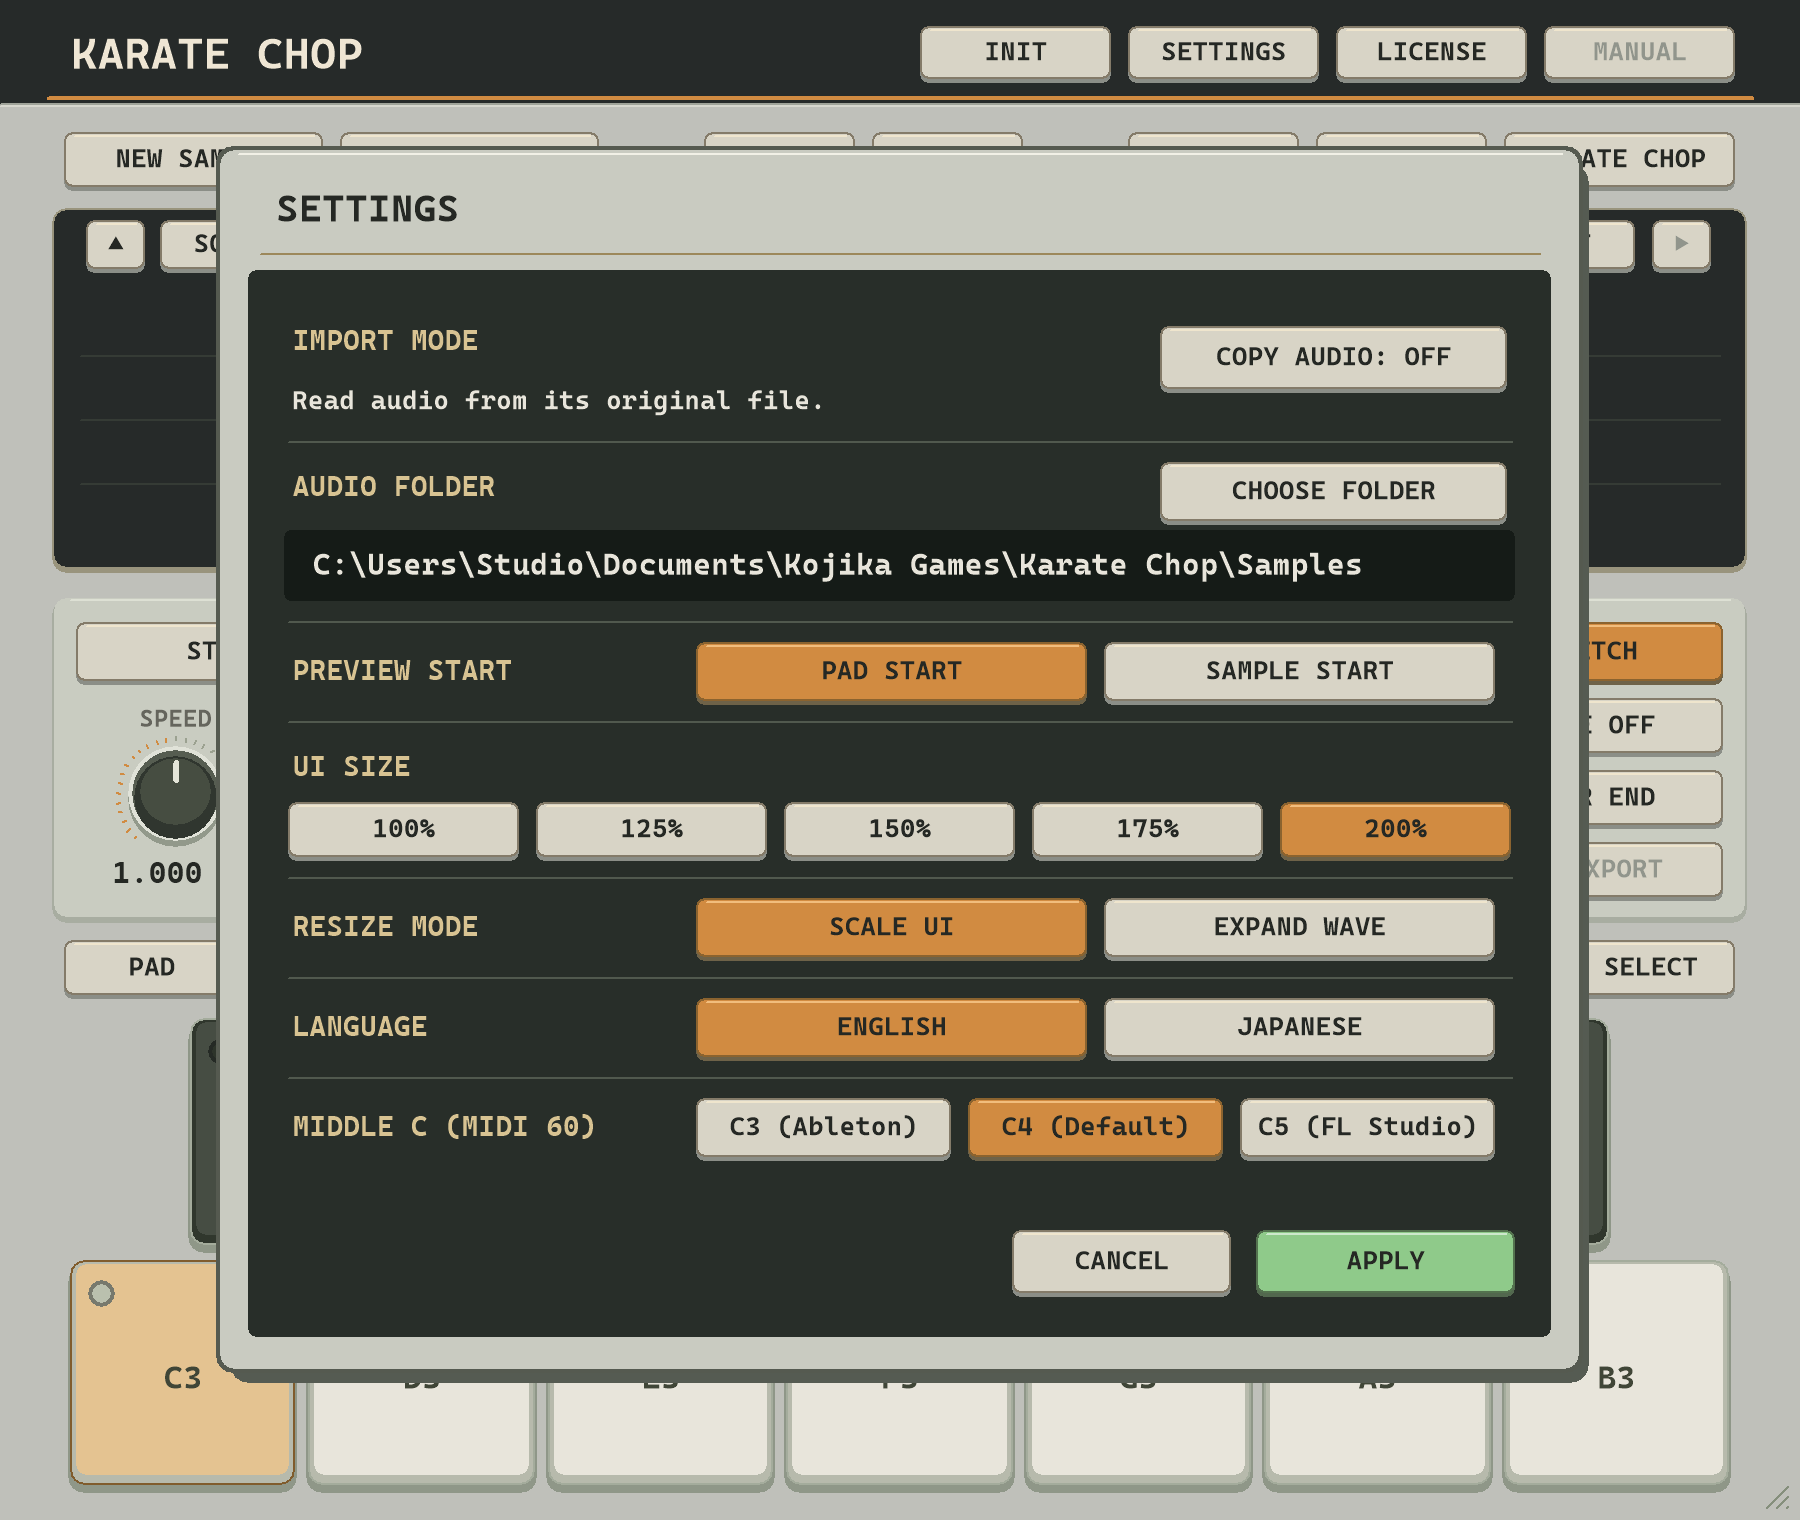The image size is (1800, 1520).
Task: Select Sample Start for preview start
Action: [1299, 672]
